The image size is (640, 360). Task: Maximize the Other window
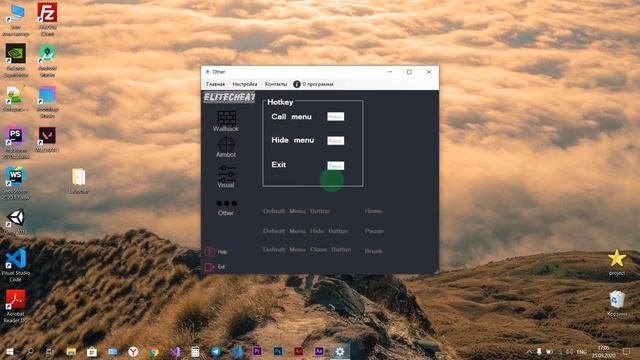point(409,72)
